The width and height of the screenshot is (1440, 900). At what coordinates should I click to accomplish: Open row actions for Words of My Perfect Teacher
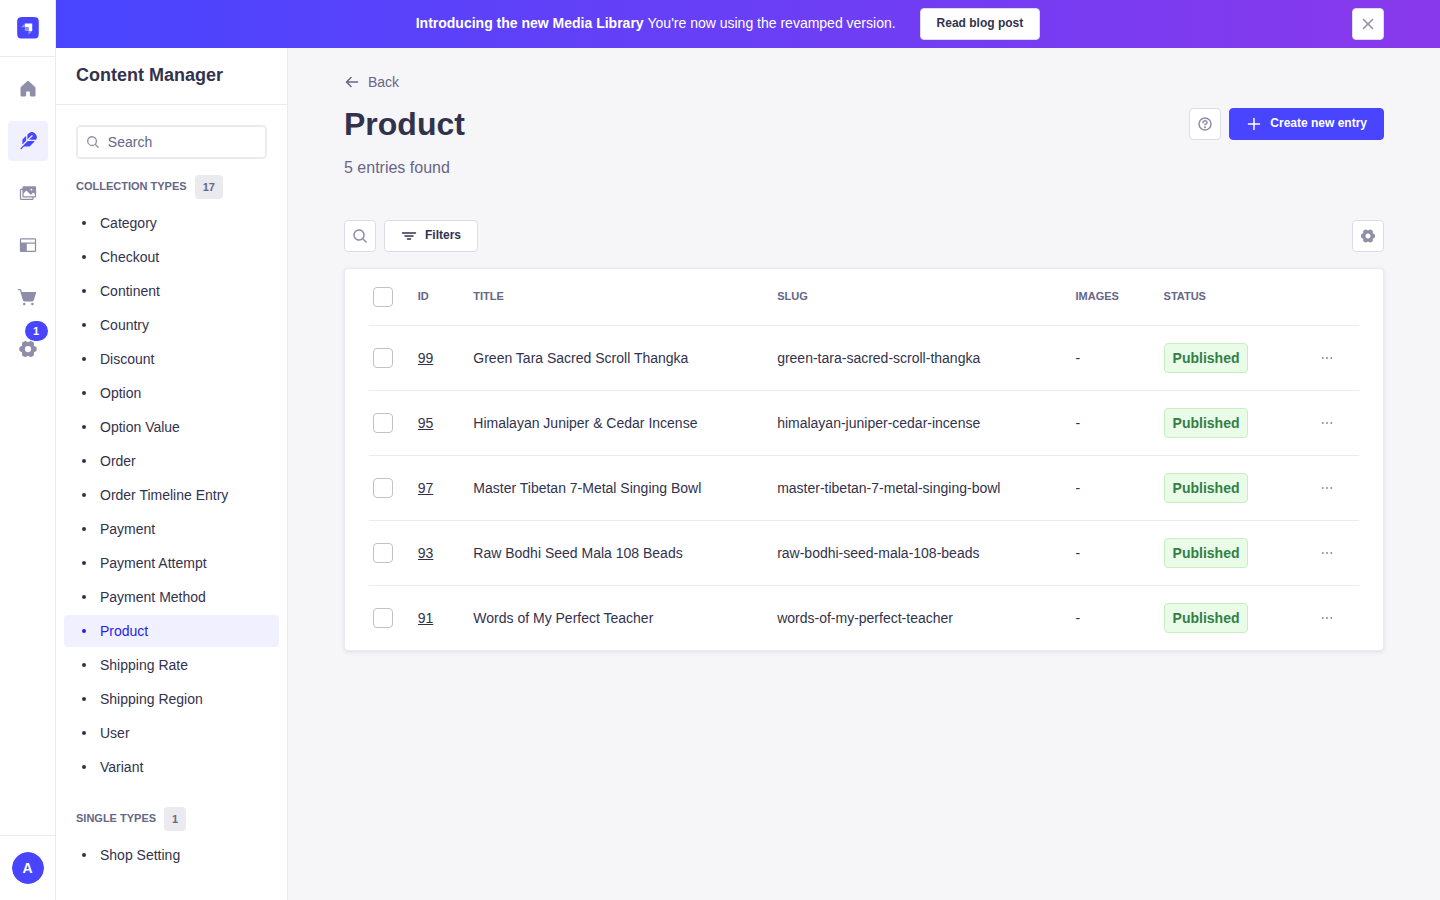(x=1327, y=618)
